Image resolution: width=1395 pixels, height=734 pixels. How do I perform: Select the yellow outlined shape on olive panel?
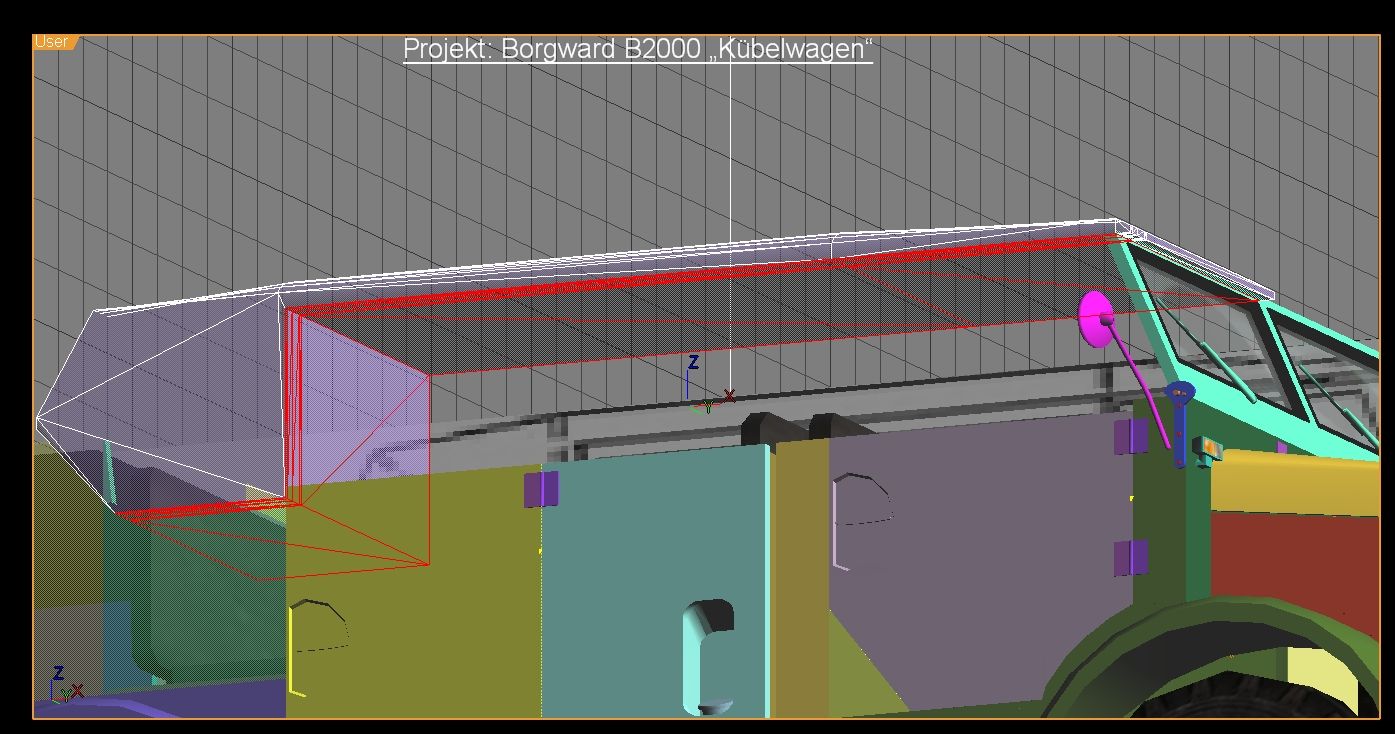(317, 647)
